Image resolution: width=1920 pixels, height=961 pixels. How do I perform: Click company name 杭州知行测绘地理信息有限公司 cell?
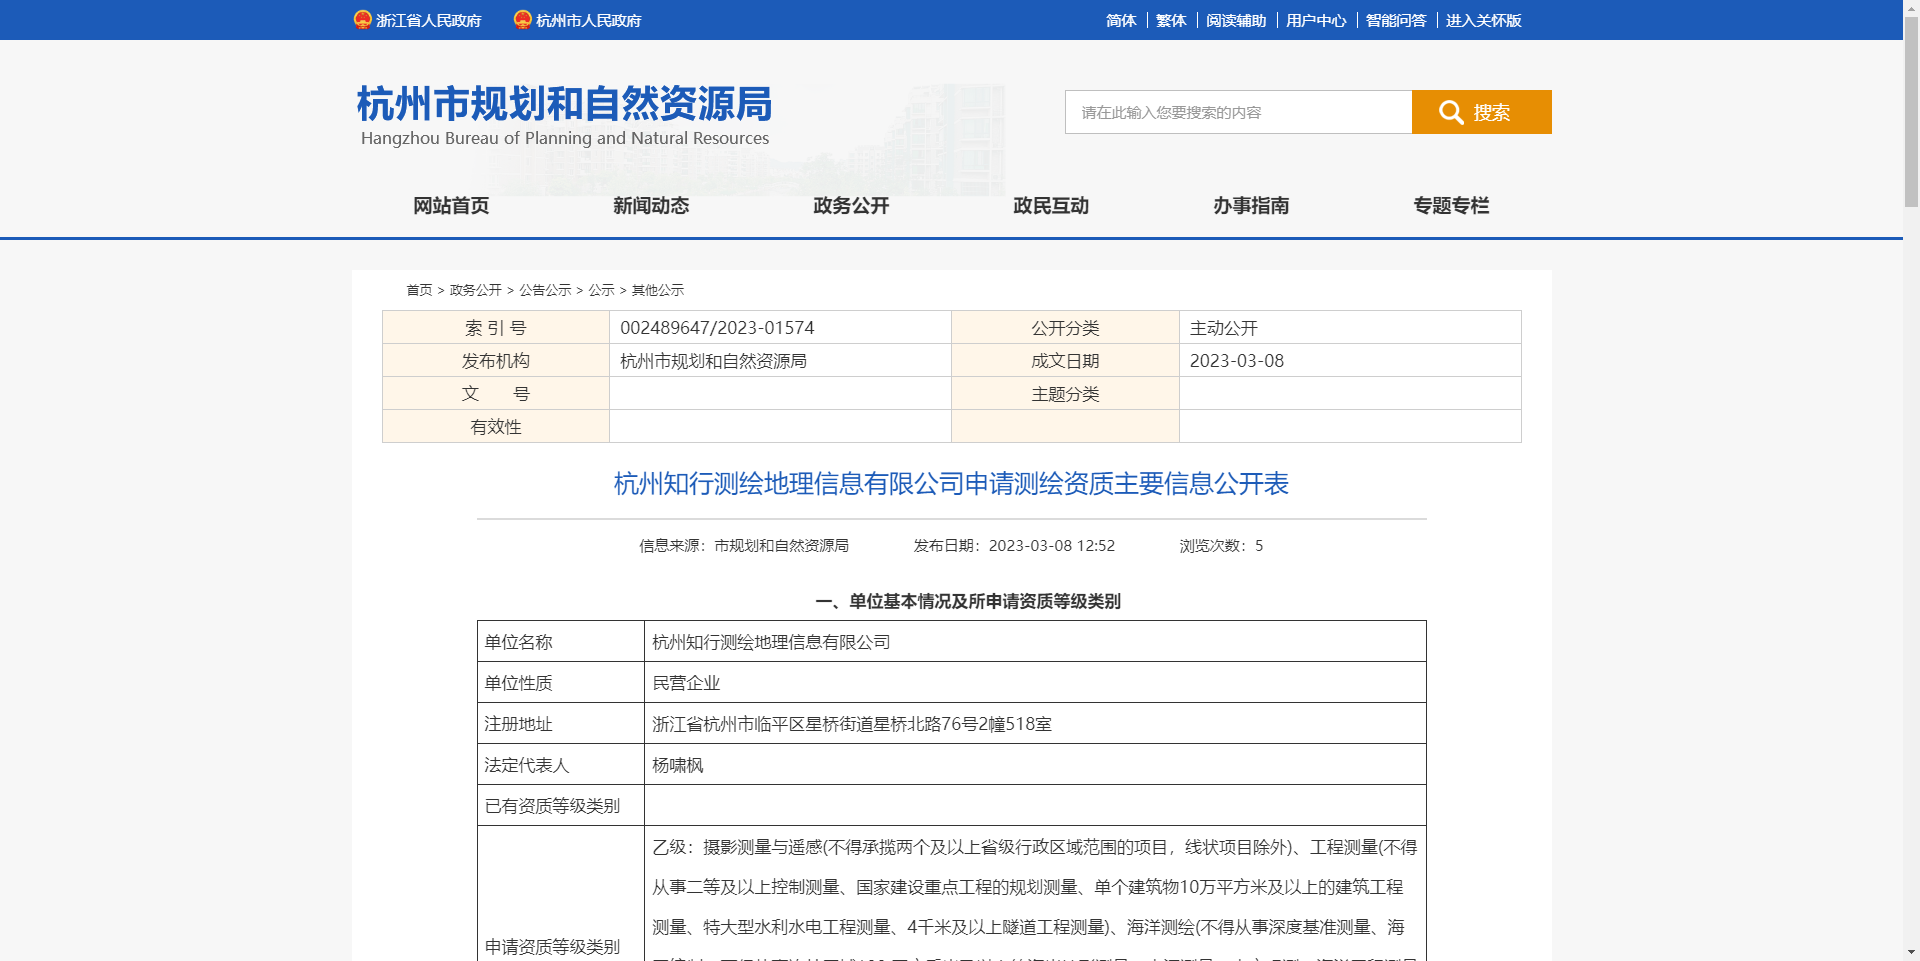point(1035,642)
